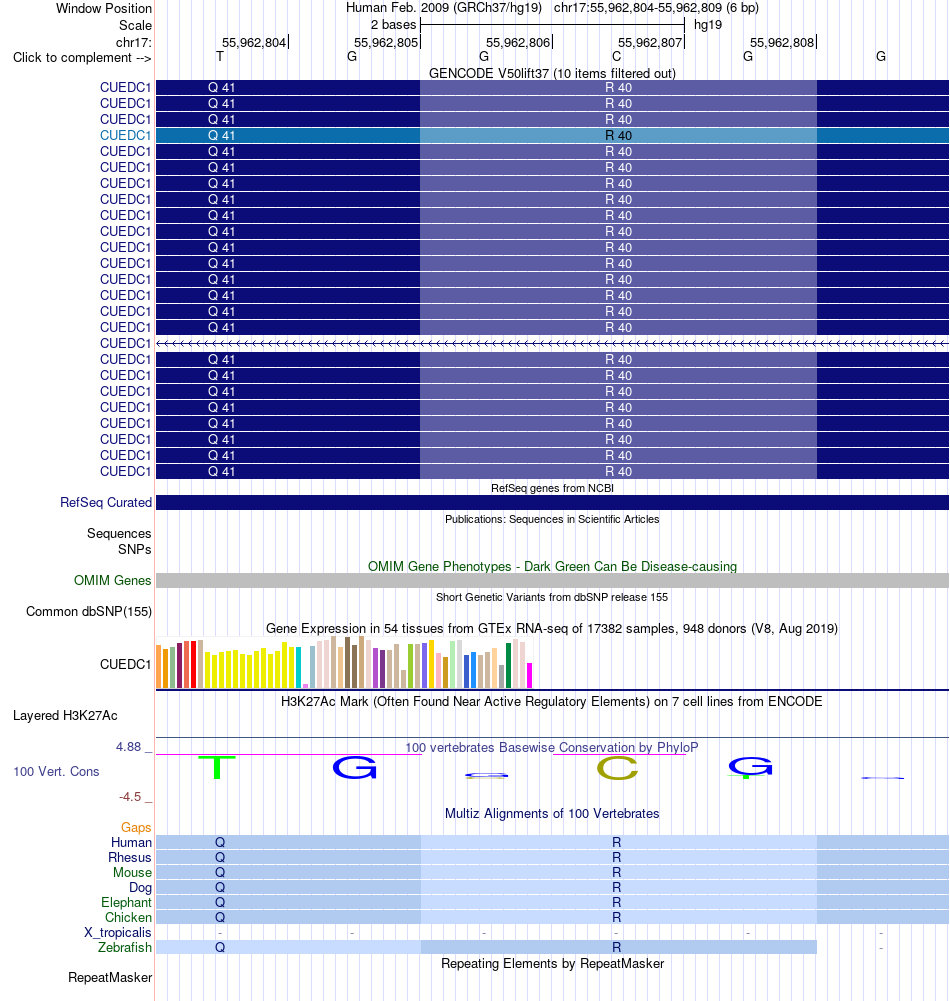Click the gray OMIM Genes item bar
The height and width of the screenshot is (1001, 950).
pyautogui.click(x=552, y=580)
